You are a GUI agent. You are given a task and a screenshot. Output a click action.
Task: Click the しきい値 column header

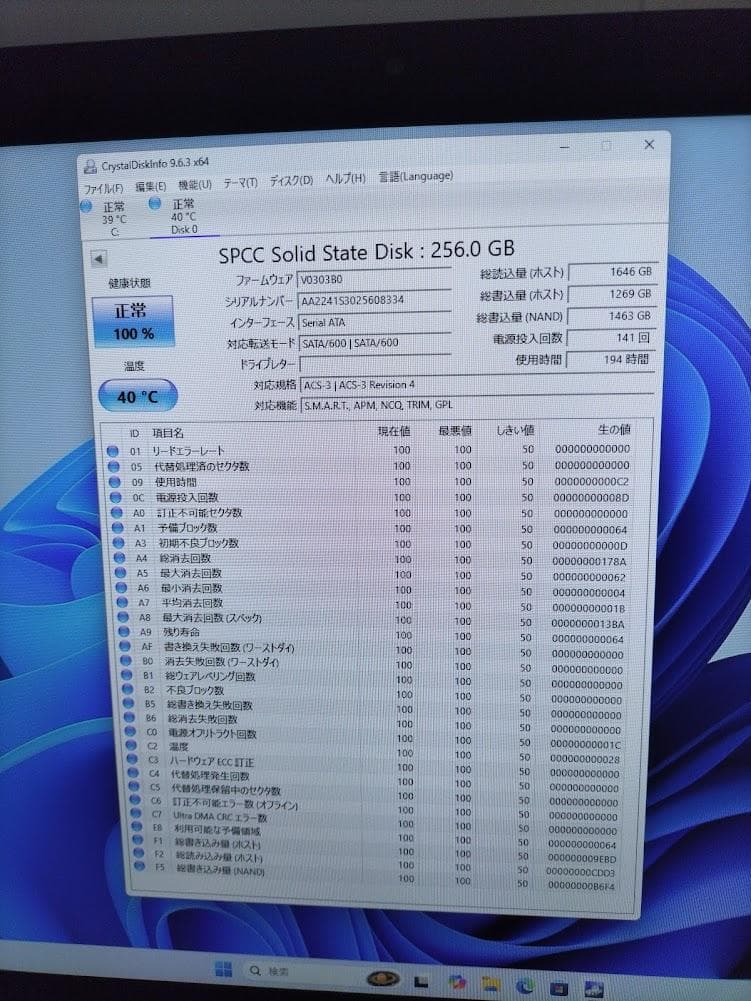pyautogui.click(x=516, y=430)
